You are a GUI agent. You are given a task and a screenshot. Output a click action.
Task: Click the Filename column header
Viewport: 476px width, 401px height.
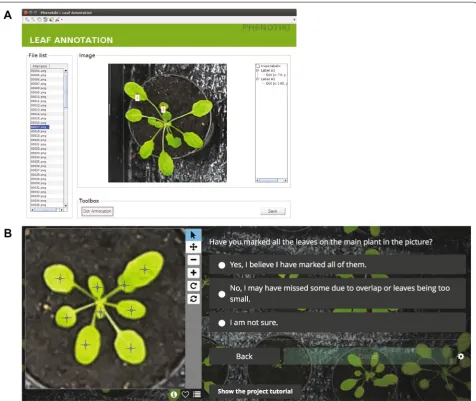click(40, 66)
